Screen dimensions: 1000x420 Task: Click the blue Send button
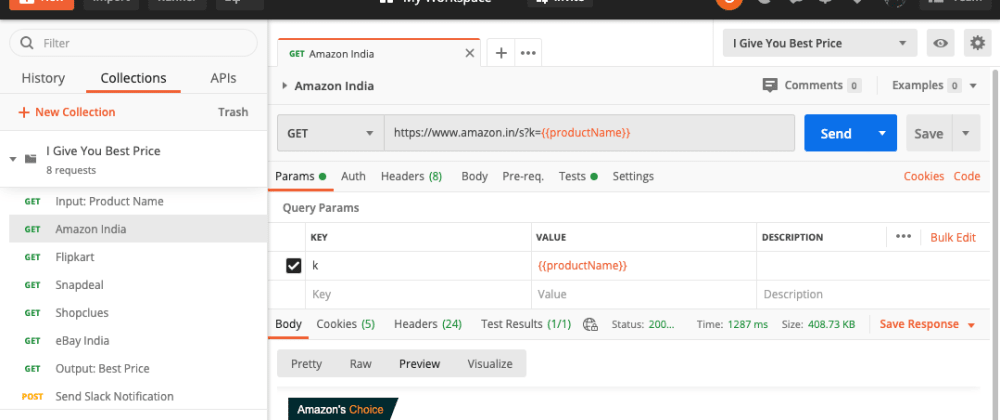point(836,133)
